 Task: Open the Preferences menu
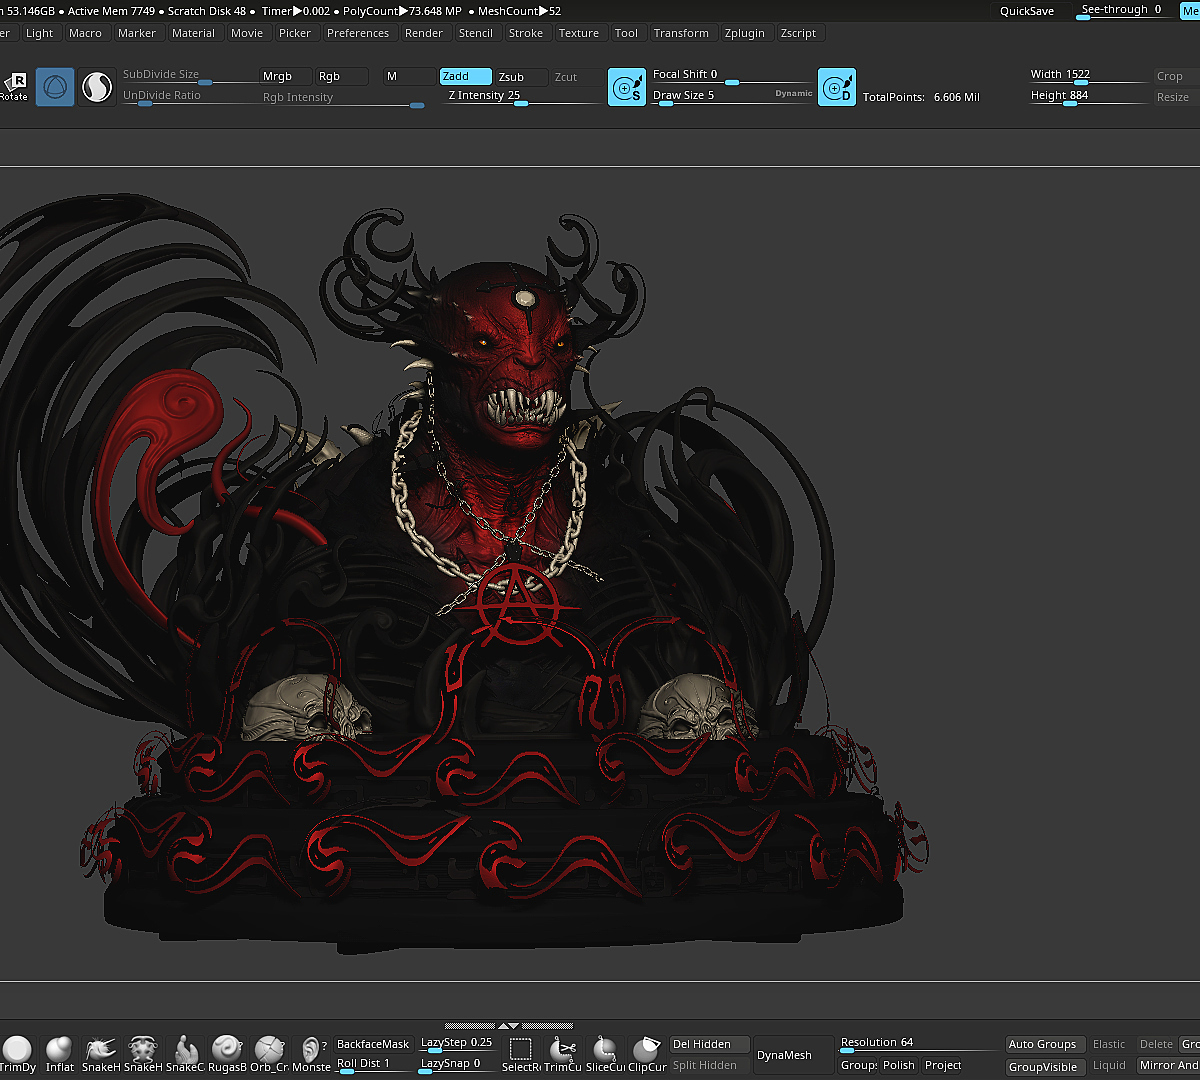point(358,33)
